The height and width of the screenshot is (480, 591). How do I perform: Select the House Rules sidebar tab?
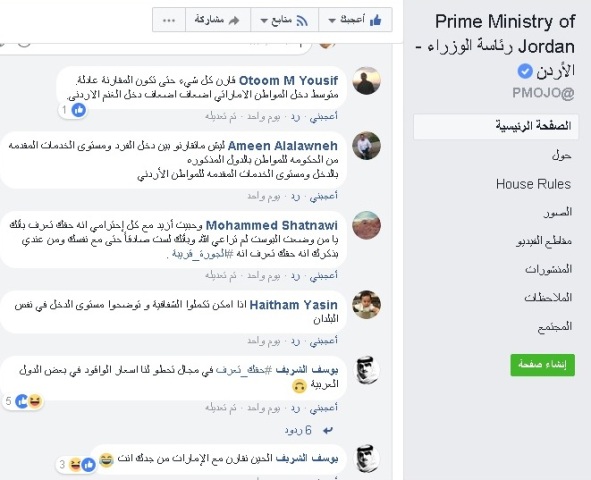point(533,184)
